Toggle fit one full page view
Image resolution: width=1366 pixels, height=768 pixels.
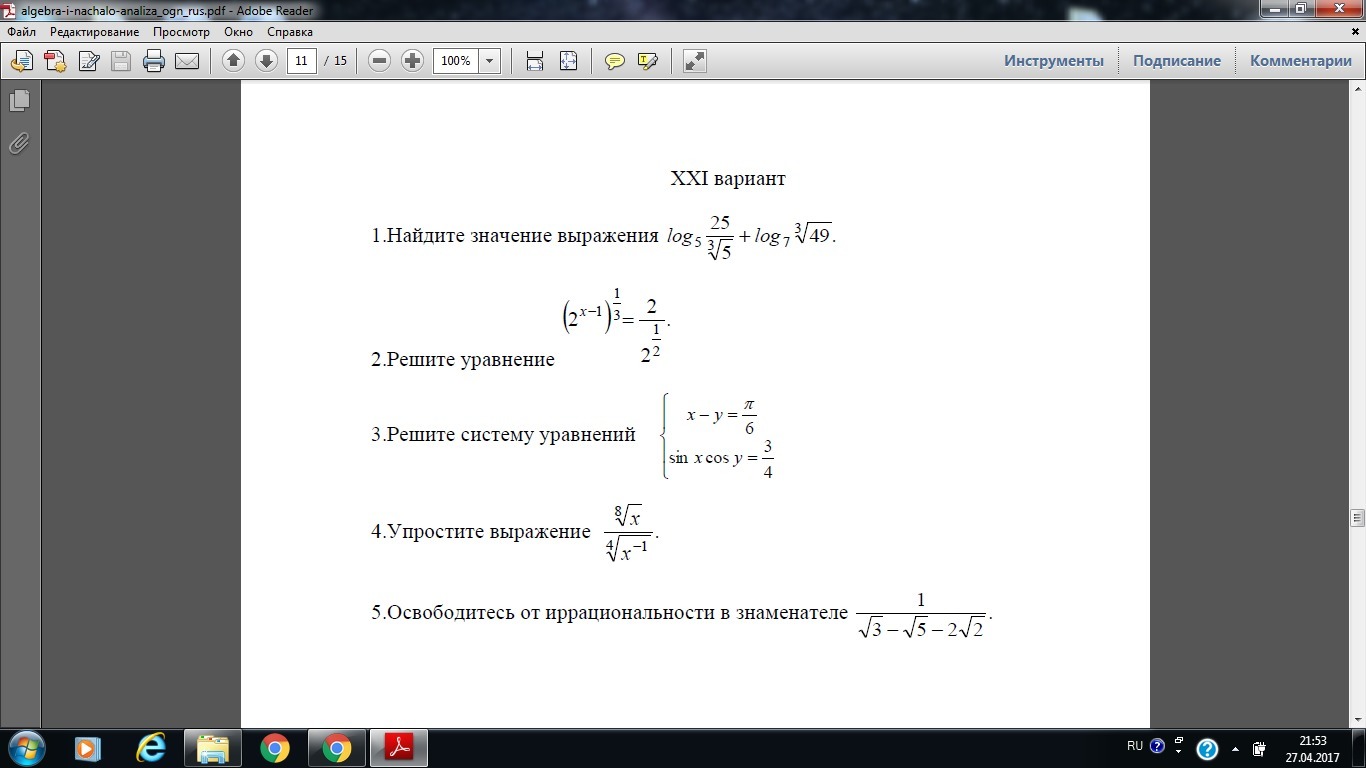pyautogui.click(x=568, y=61)
